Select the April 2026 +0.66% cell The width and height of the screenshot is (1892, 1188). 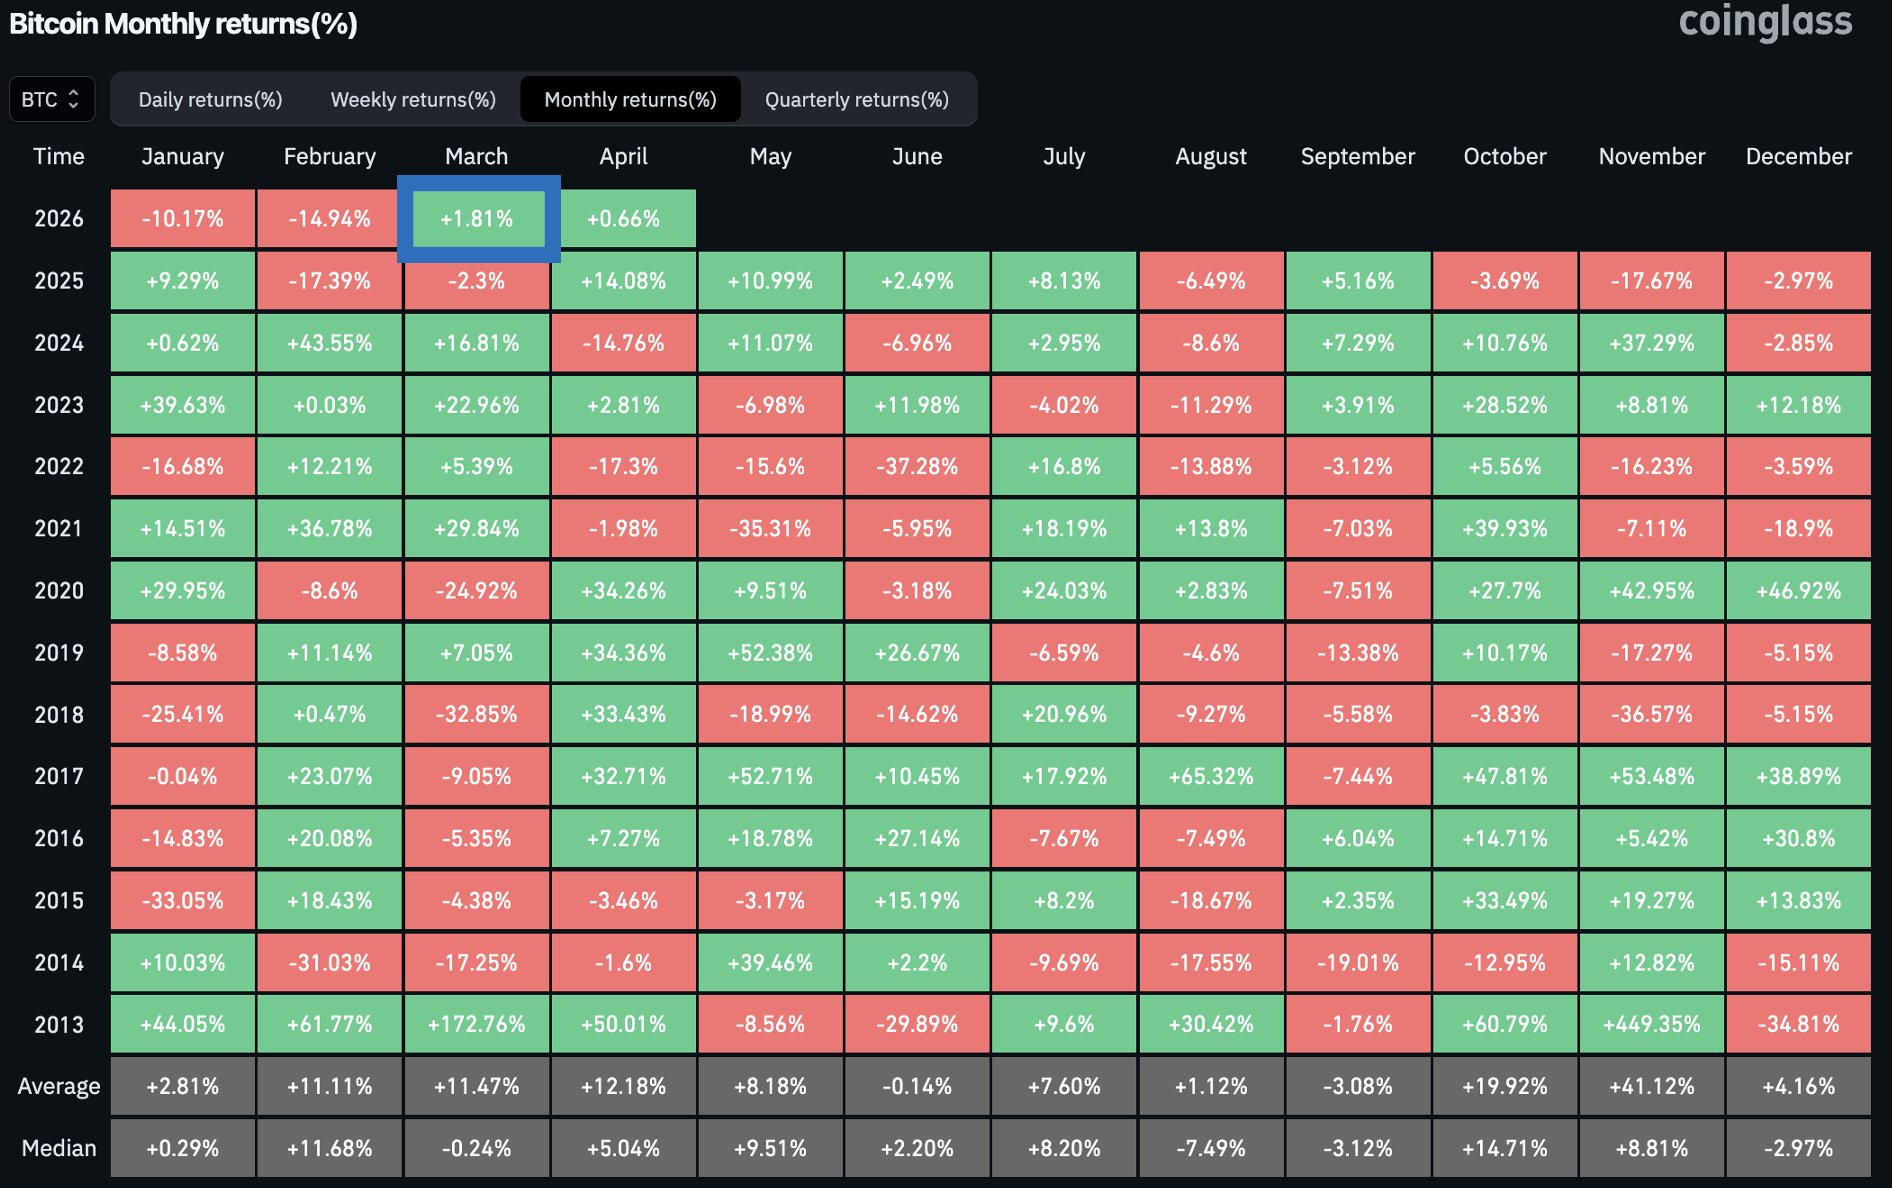click(x=624, y=219)
